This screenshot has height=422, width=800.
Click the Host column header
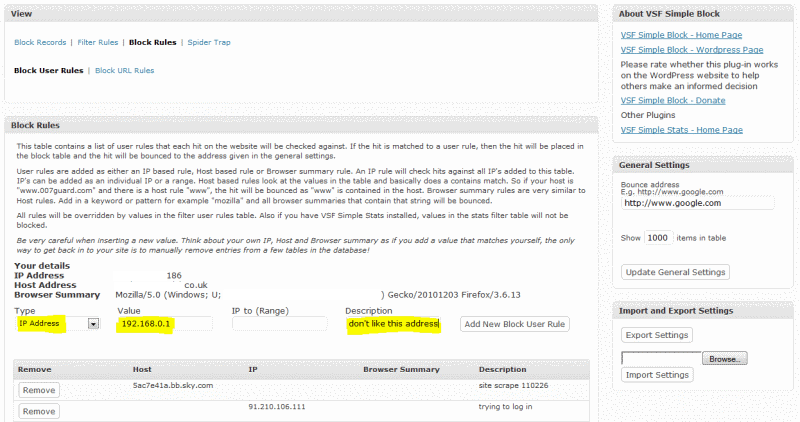(x=142, y=369)
